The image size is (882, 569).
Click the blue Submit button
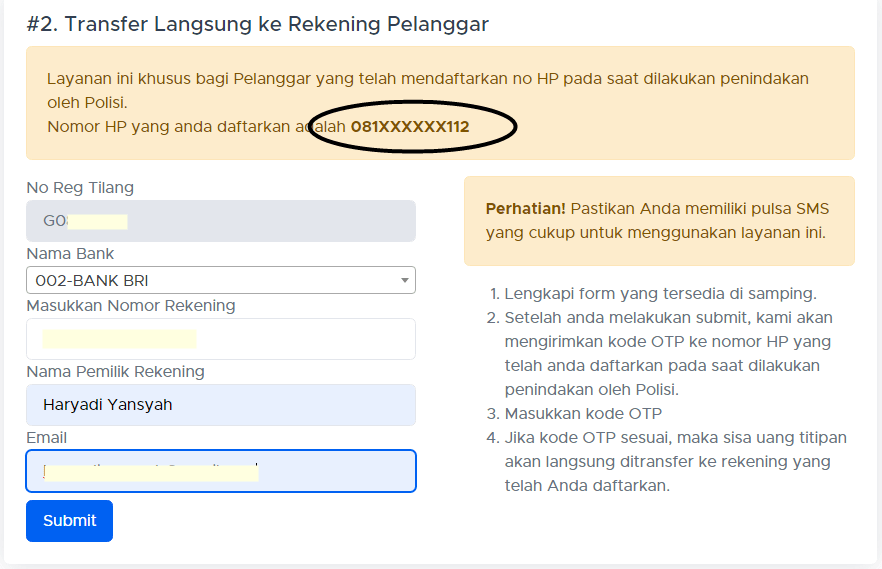[x=69, y=520]
